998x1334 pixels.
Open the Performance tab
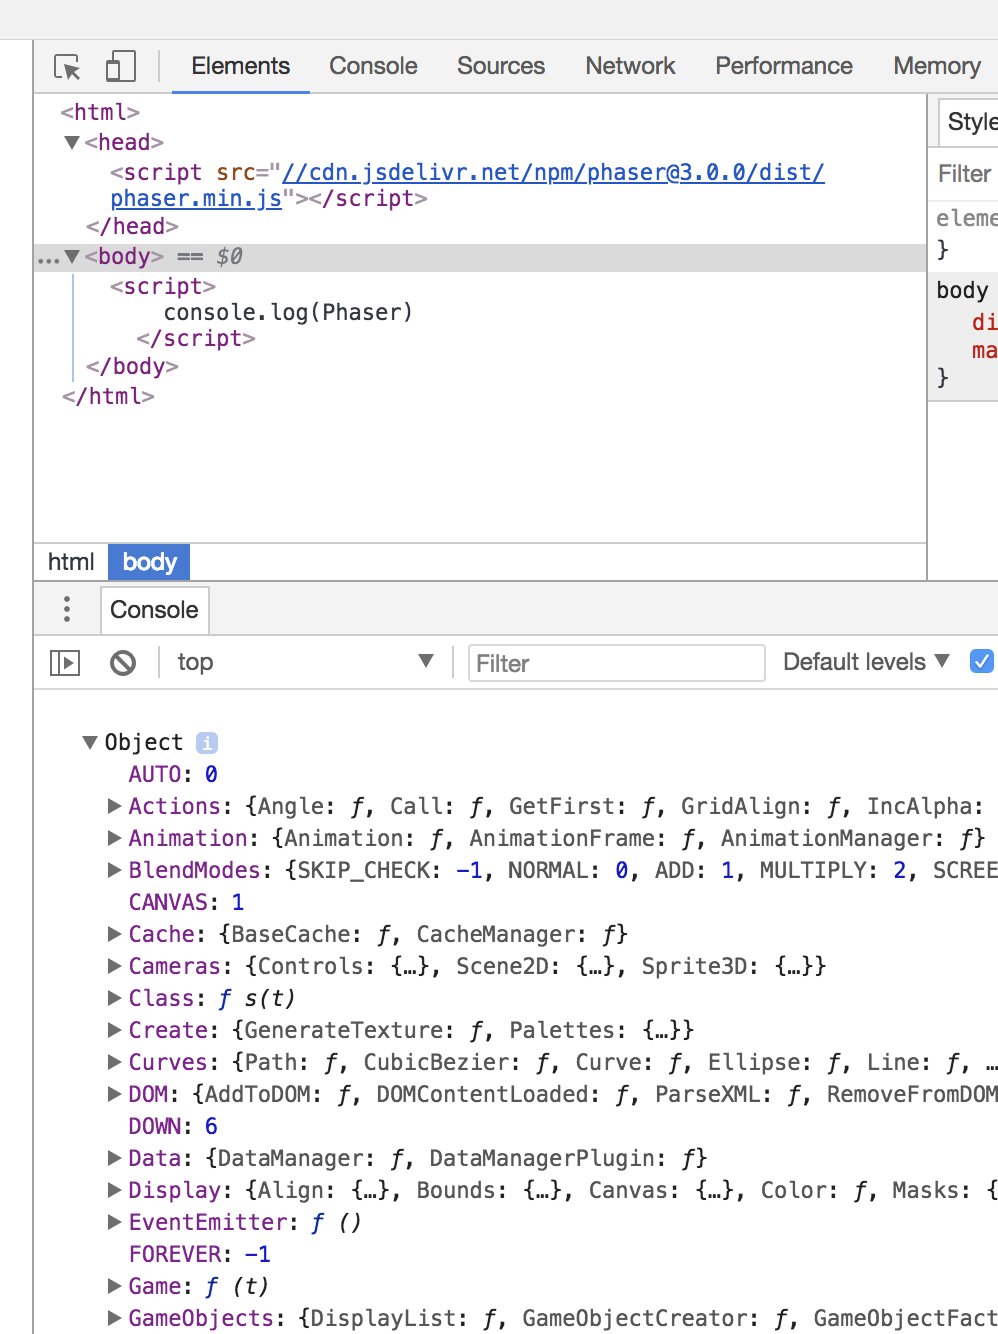tap(784, 66)
